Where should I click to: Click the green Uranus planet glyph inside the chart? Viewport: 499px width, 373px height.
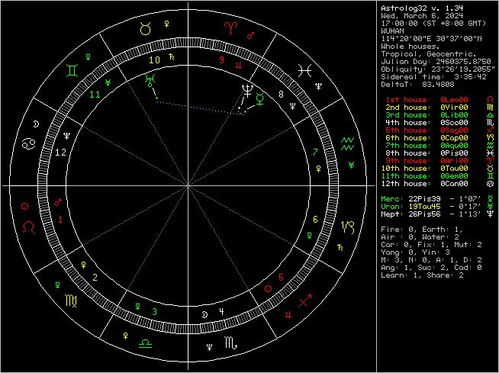(150, 80)
